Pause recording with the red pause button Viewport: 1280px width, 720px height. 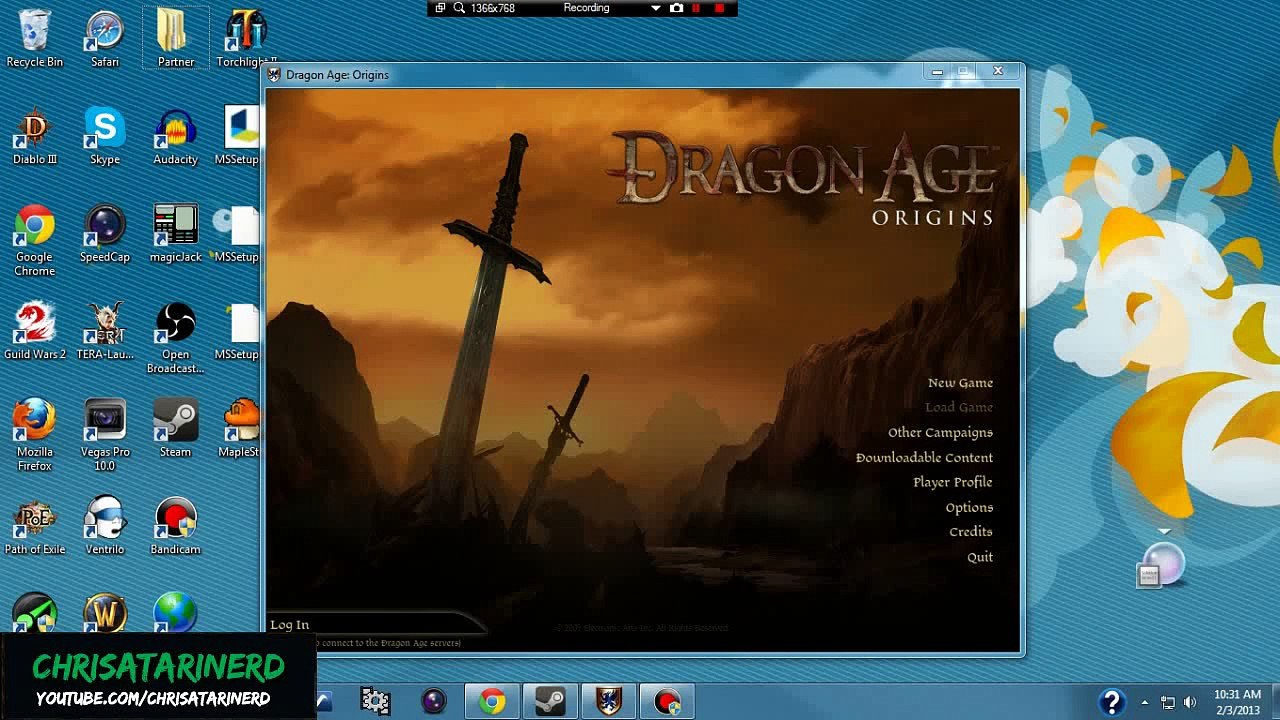click(697, 8)
